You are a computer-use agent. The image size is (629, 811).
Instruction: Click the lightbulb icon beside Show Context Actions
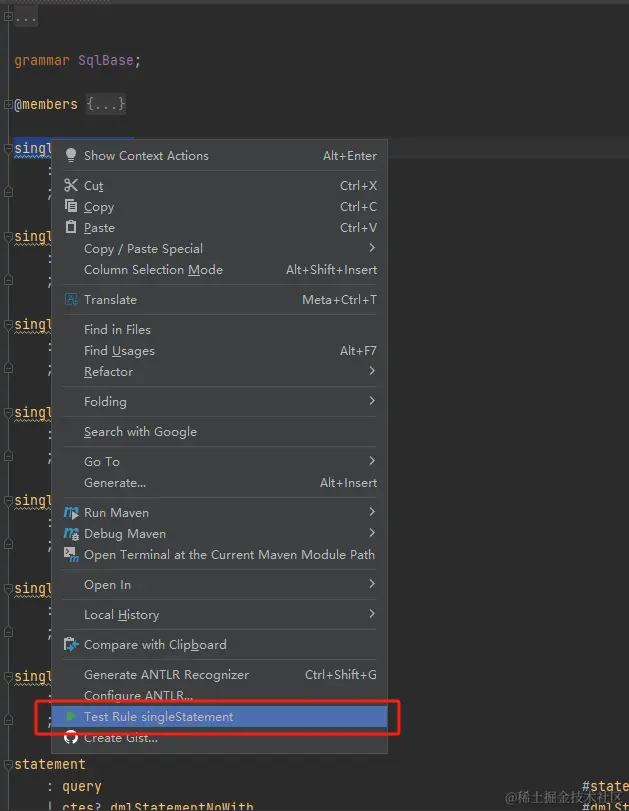coord(71,155)
